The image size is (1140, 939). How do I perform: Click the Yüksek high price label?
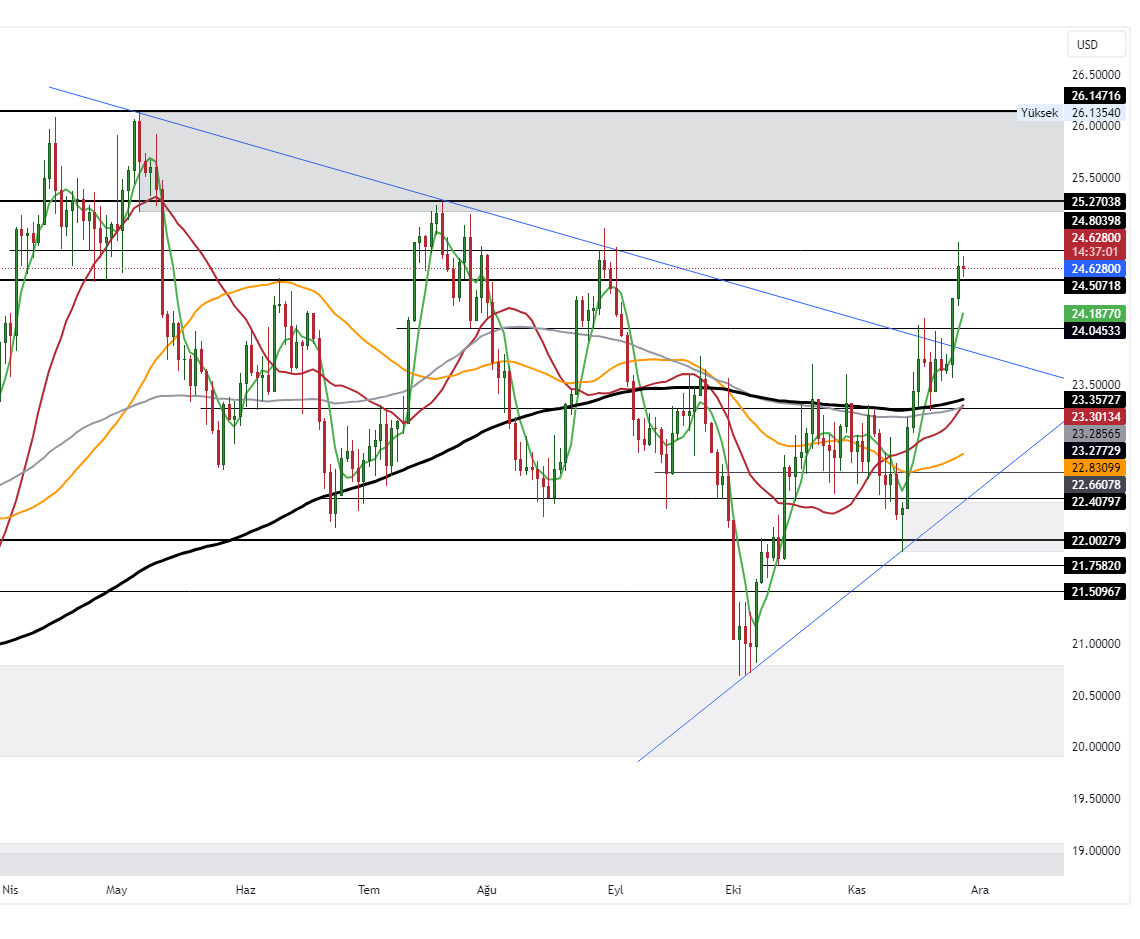coord(1038,113)
